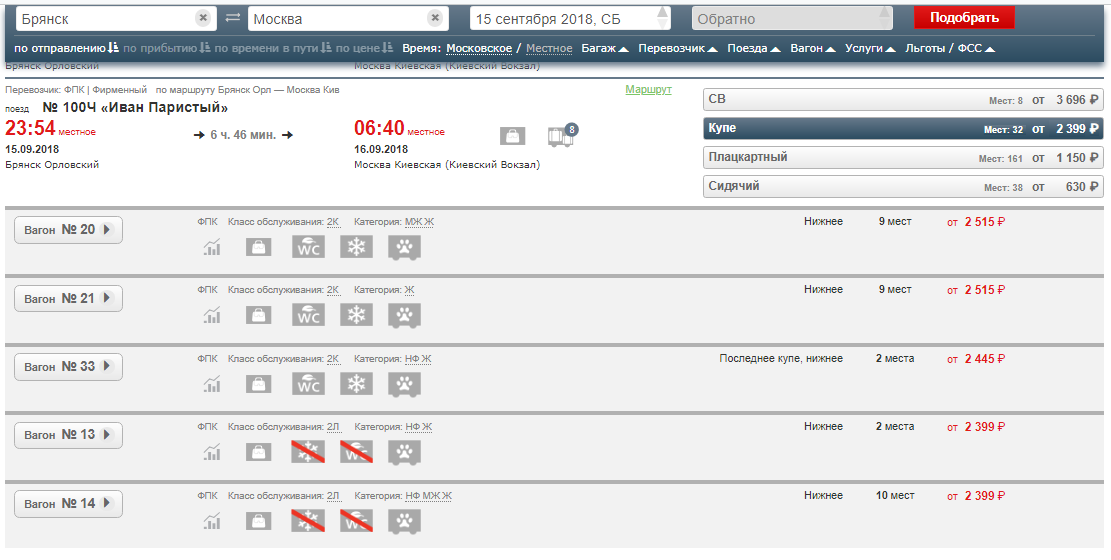Screen dimensions: 1111x560
Task: Select the Плацкартный car class tab
Action: (x=904, y=158)
